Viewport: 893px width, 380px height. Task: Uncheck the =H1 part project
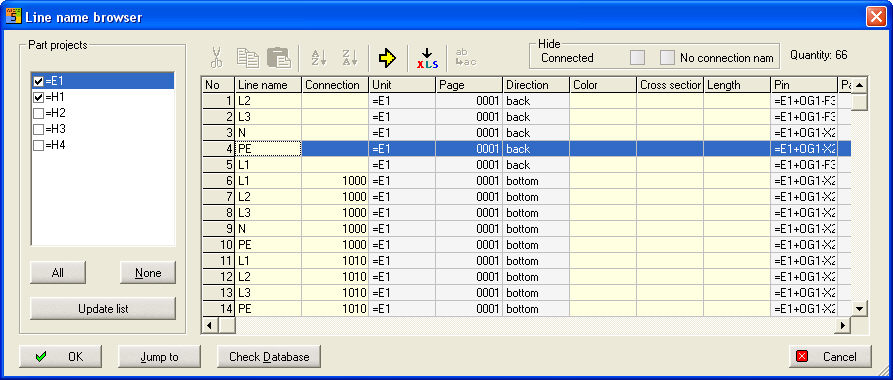pos(39,97)
